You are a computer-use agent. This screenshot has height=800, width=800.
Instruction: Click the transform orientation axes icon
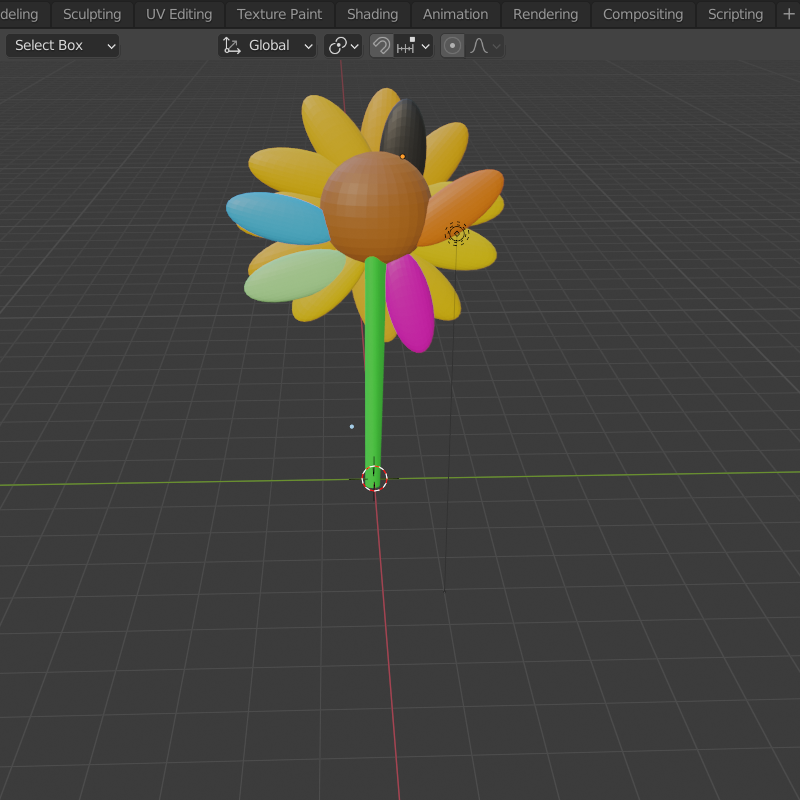pos(232,46)
